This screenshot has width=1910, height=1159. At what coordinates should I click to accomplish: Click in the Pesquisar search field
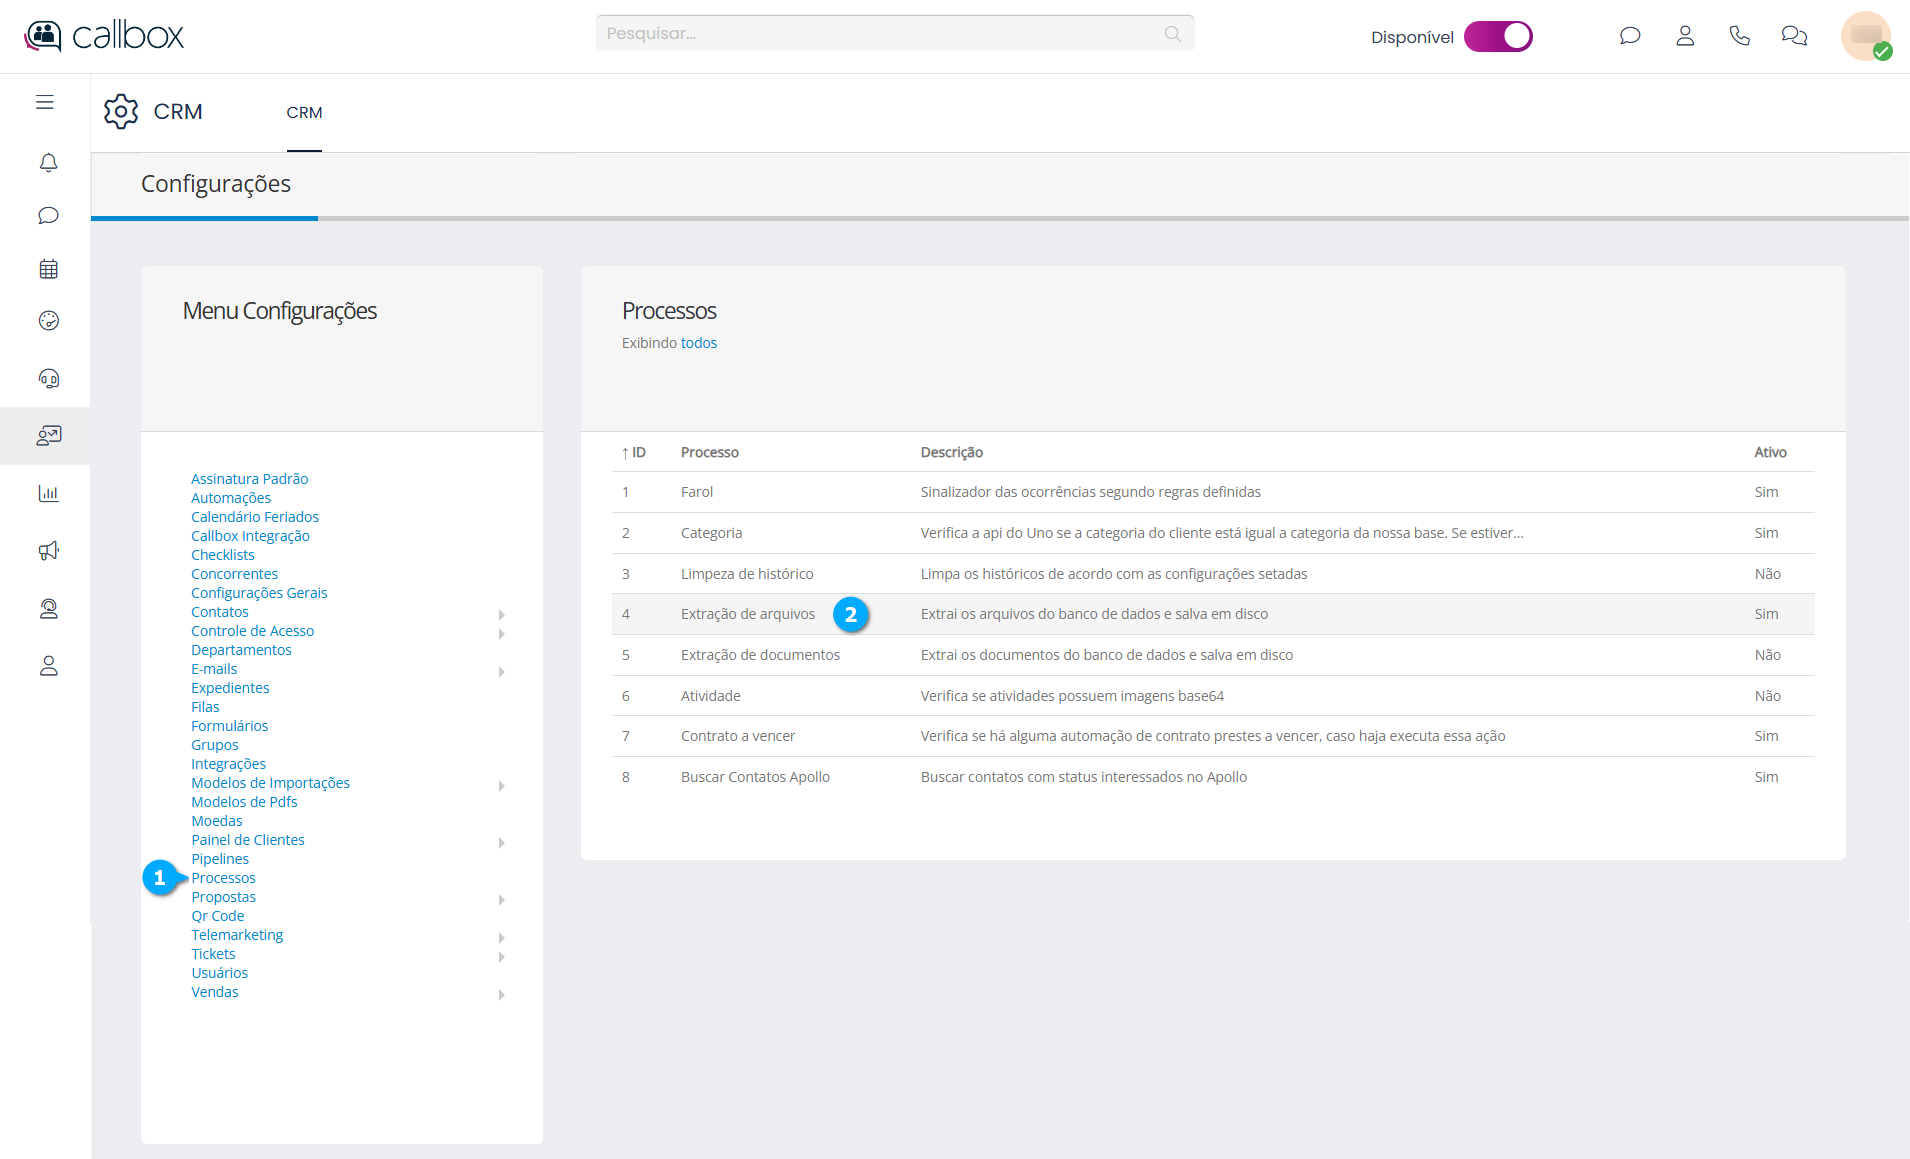(880, 34)
